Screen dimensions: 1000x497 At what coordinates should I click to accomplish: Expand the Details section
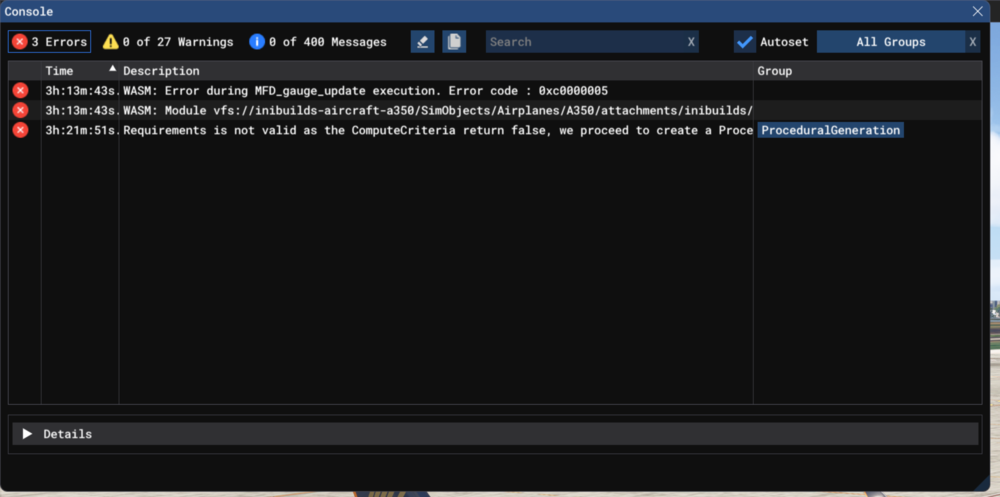coord(28,434)
